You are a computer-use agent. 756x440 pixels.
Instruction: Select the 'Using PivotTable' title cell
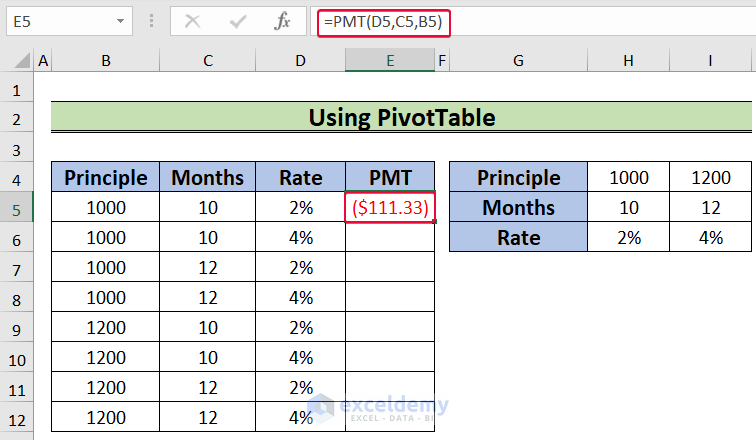pyautogui.click(x=401, y=118)
